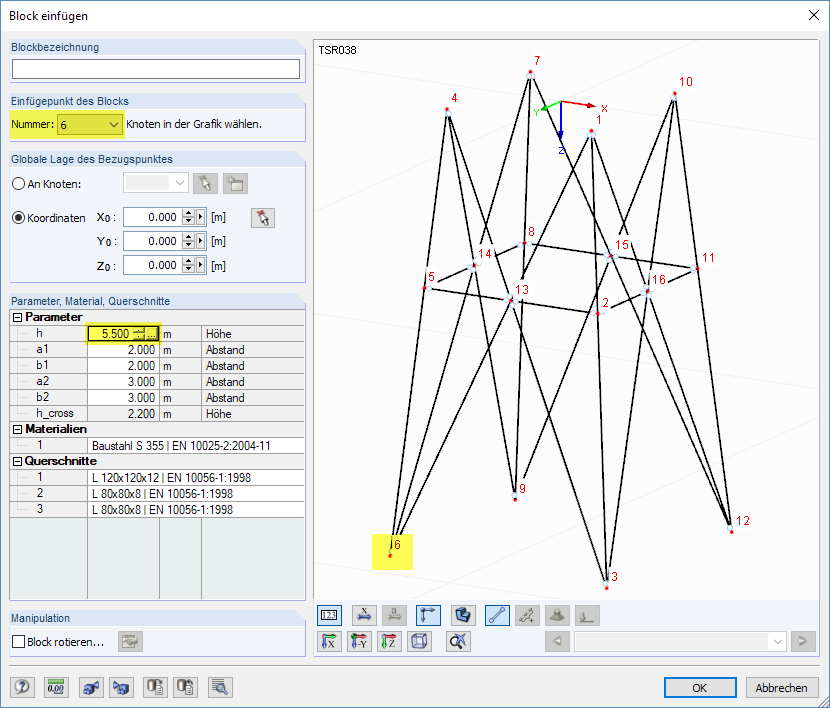Click the zoom-all magnifier icon
The height and width of the screenshot is (708, 830).
[458, 642]
